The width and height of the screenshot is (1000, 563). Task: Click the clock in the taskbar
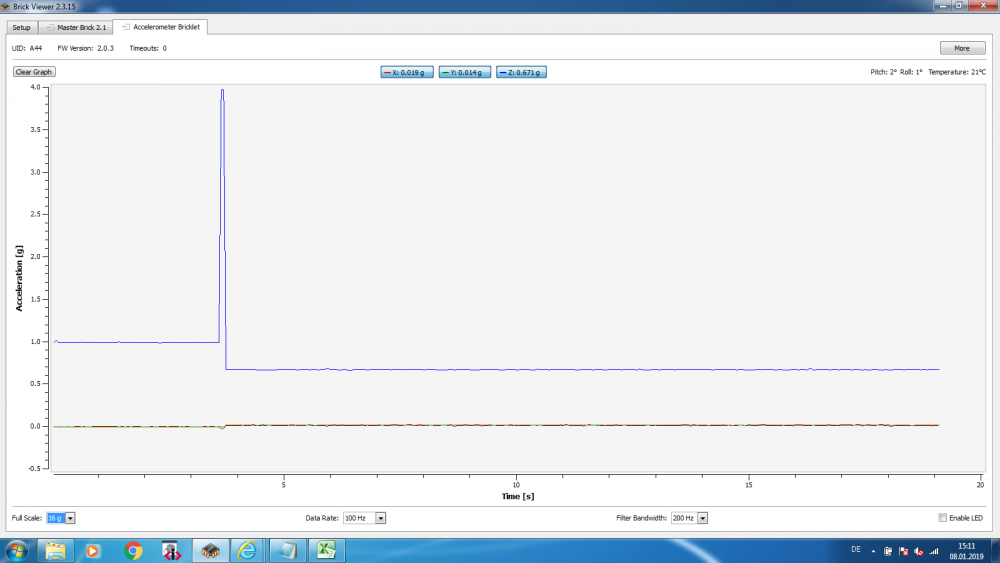(x=964, y=550)
